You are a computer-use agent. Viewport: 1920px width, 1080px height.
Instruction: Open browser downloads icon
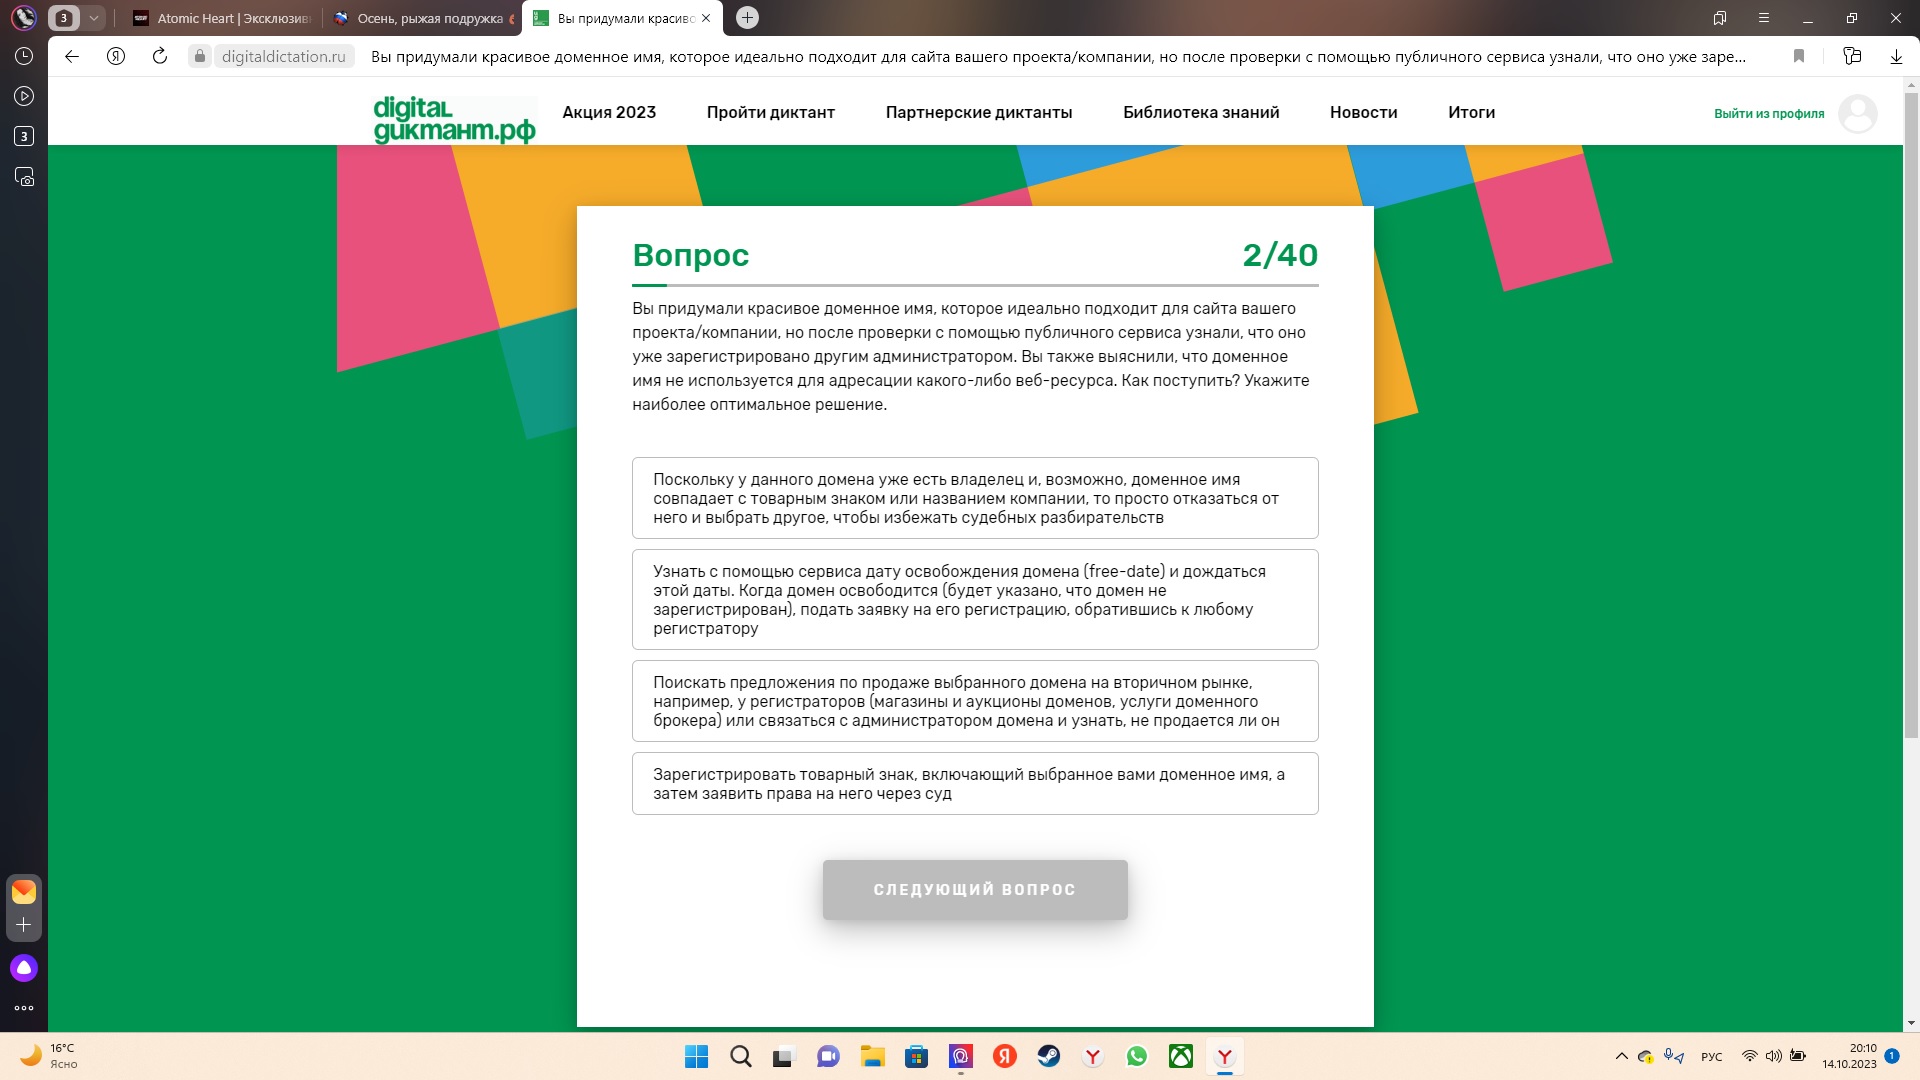1896,56
